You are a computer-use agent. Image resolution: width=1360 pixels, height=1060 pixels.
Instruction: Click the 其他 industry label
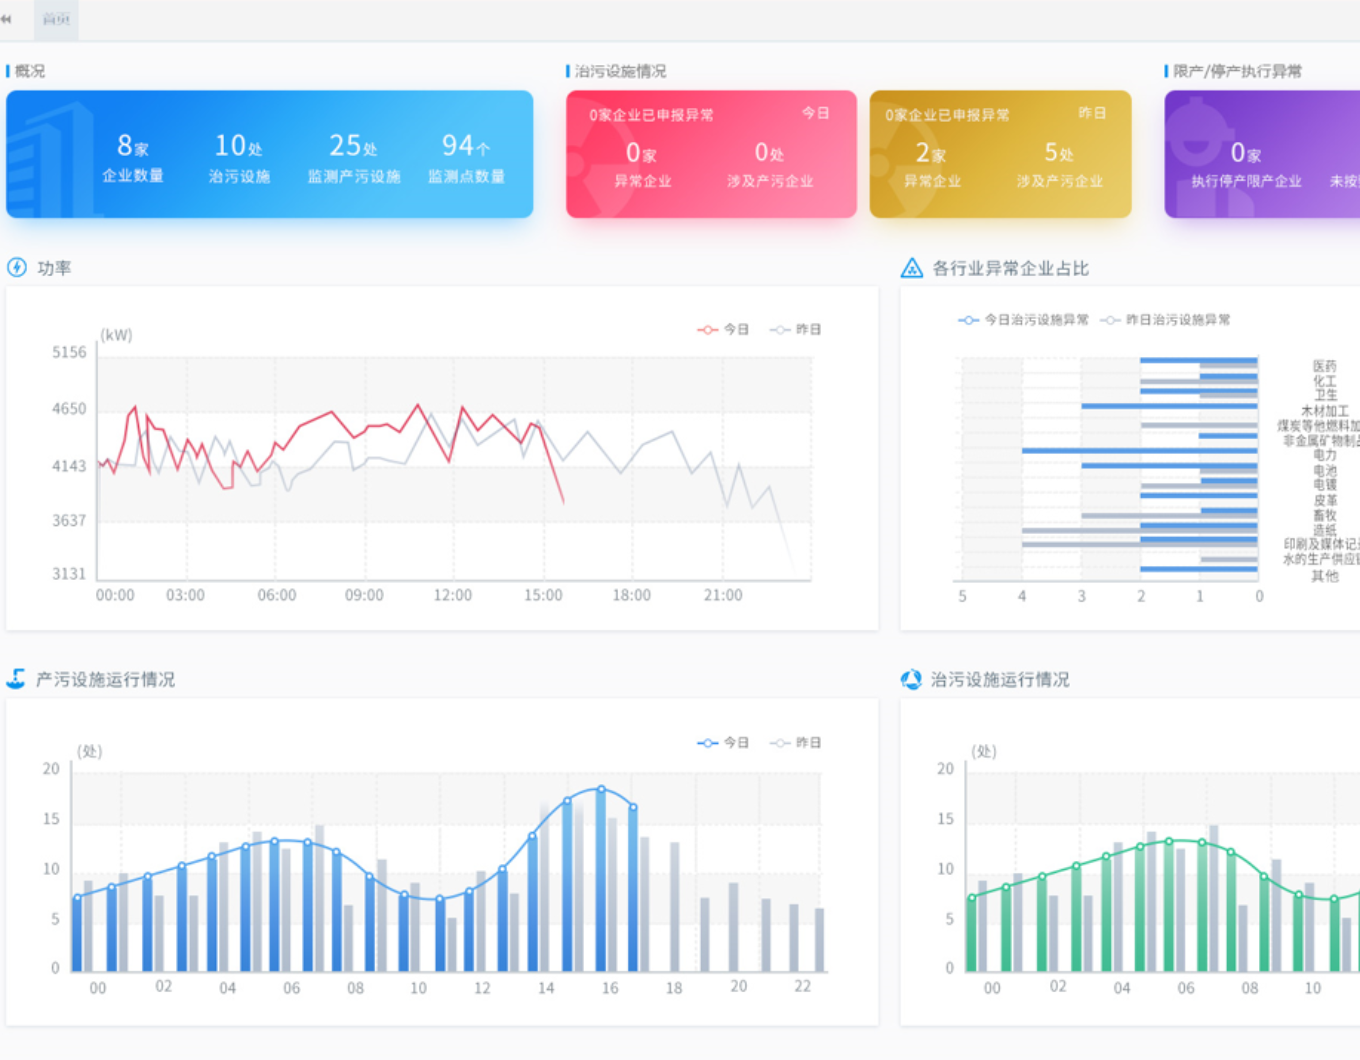(x=1325, y=575)
